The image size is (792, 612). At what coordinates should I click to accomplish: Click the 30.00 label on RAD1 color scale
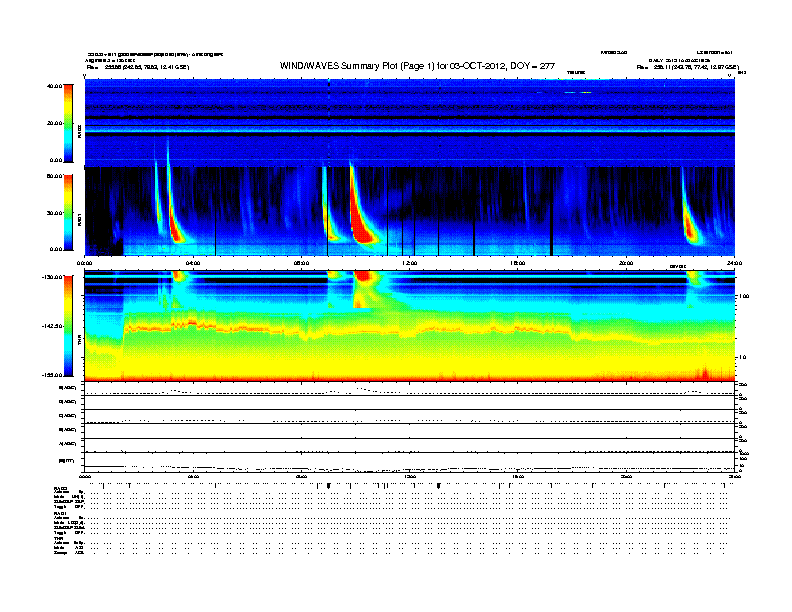tap(55, 213)
